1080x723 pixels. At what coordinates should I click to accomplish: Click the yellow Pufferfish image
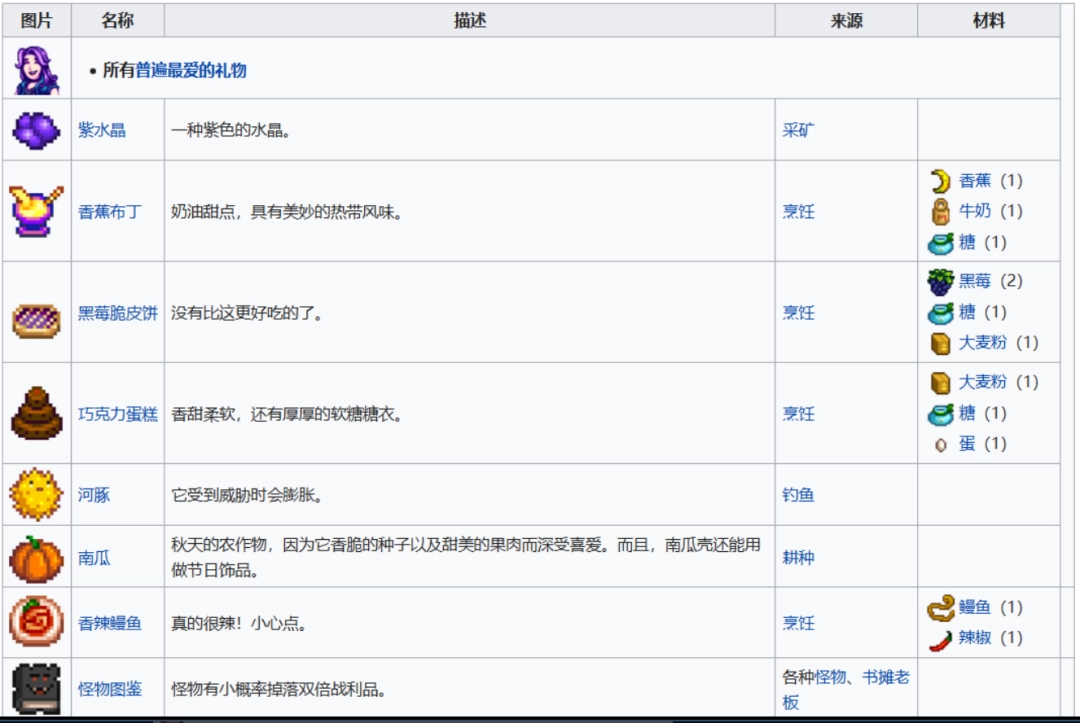[37, 494]
